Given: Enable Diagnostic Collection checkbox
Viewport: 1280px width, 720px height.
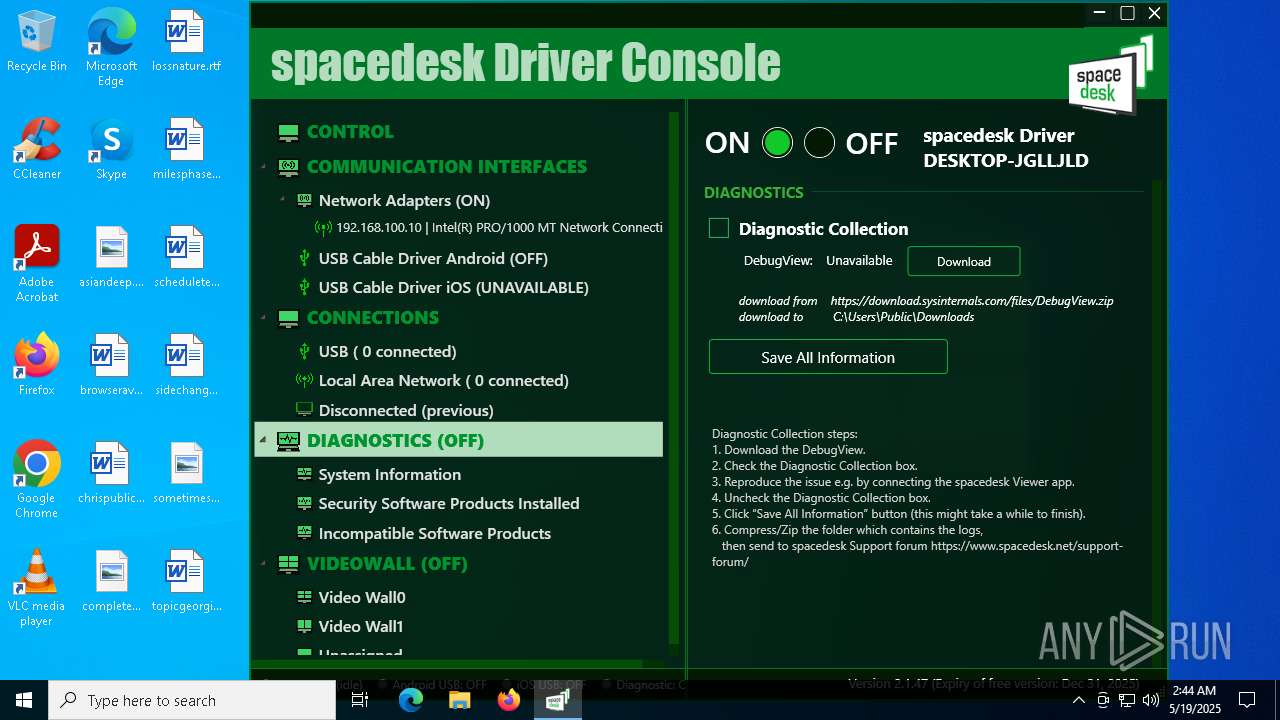Looking at the screenshot, I should (x=719, y=229).
